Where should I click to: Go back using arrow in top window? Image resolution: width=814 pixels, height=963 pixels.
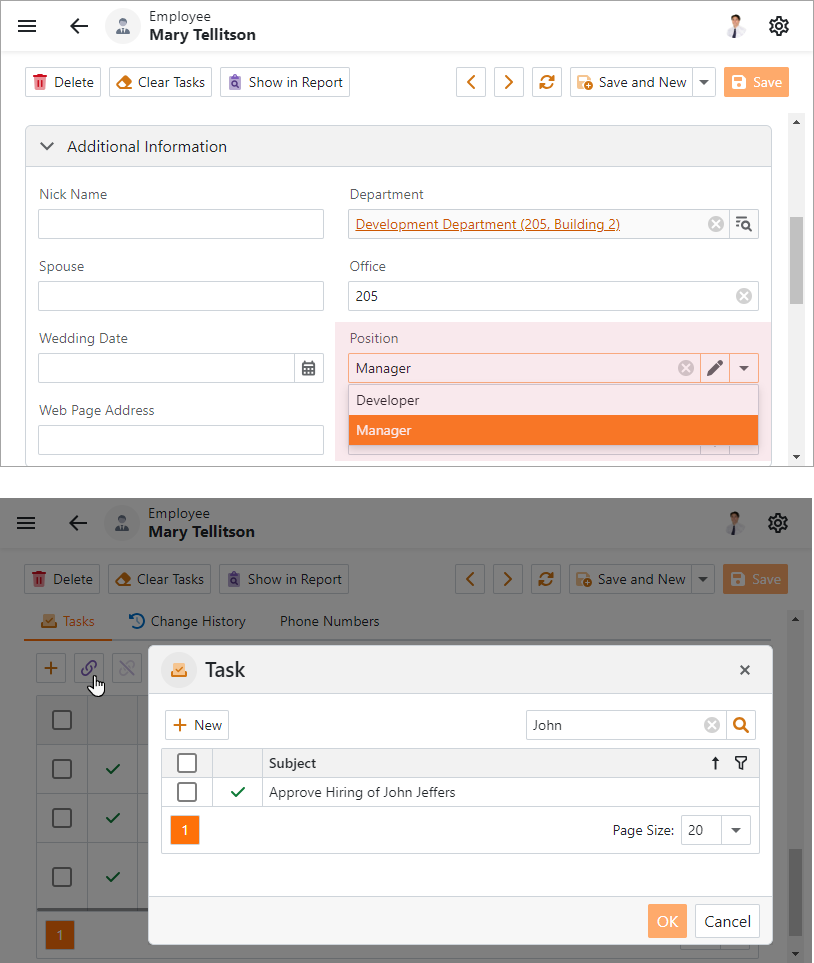(x=79, y=26)
